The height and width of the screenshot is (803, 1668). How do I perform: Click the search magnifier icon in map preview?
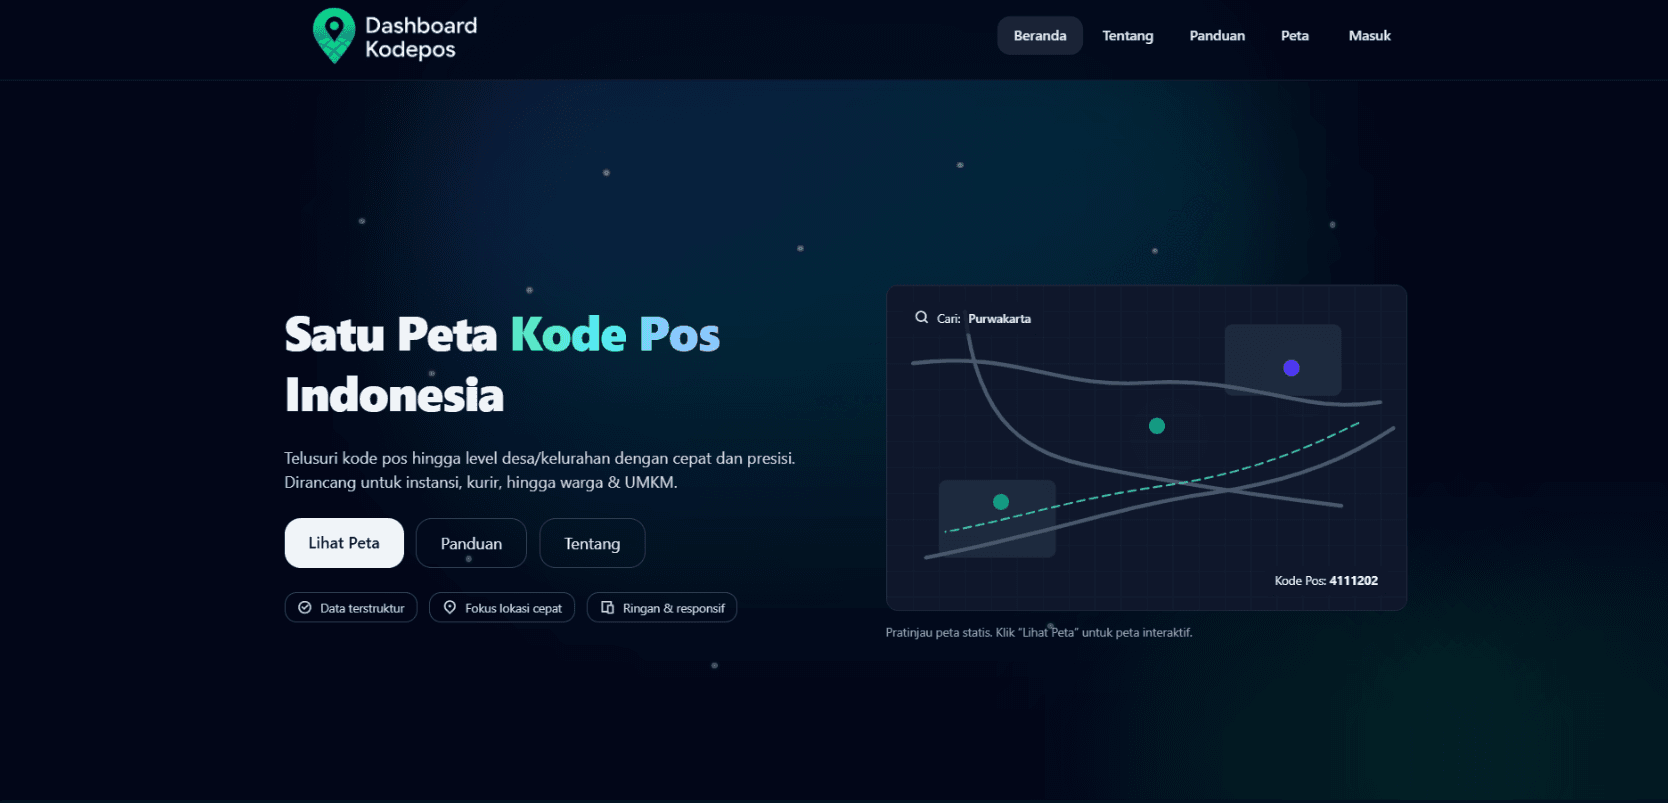[922, 318]
